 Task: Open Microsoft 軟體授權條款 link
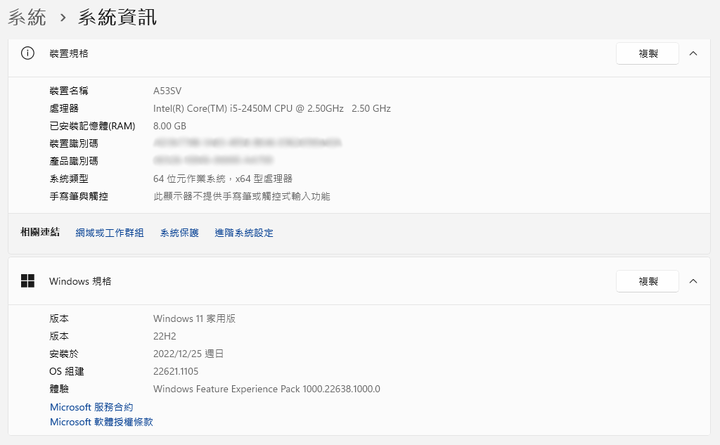(101, 422)
